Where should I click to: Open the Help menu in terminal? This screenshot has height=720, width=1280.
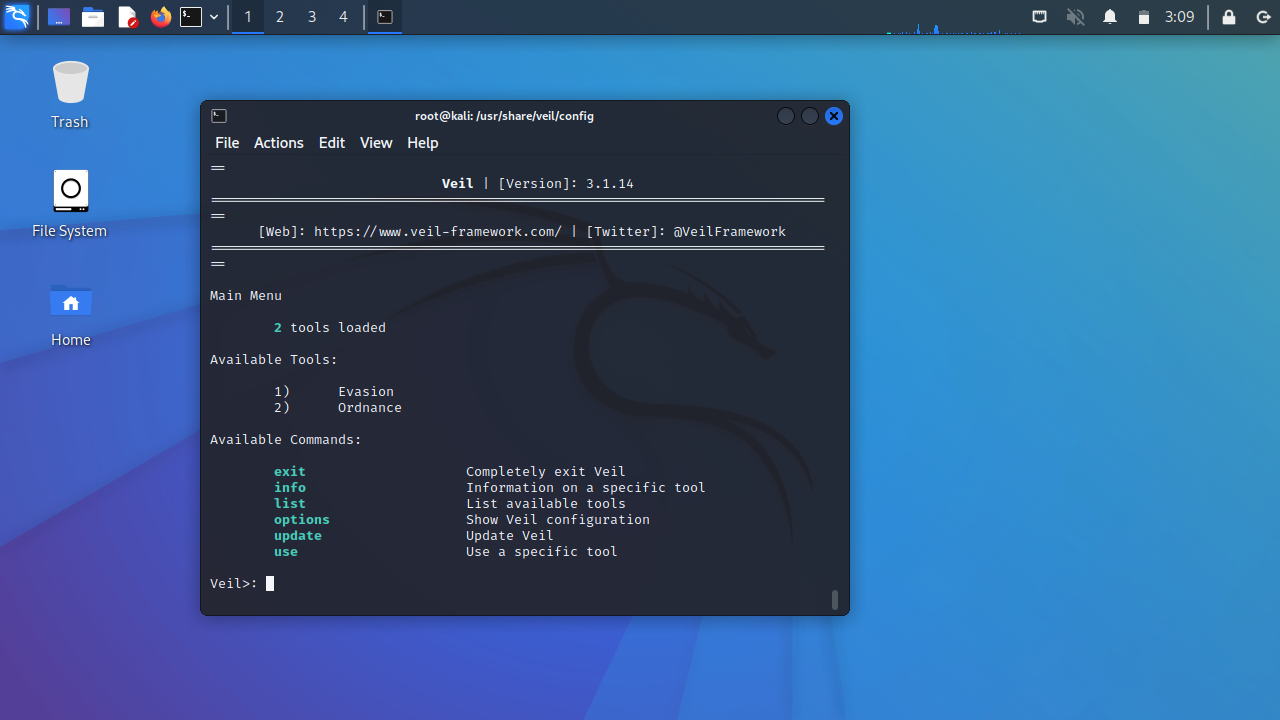[x=422, y=143]
